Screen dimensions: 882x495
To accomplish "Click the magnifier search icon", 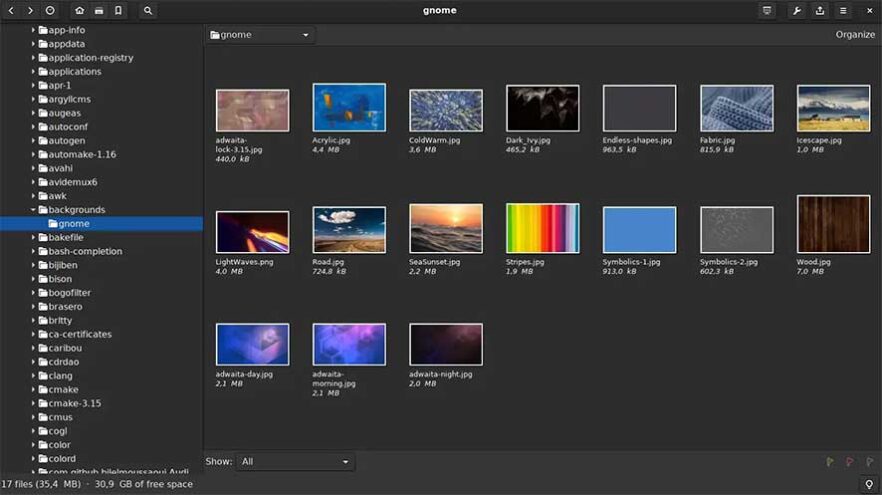I will [x=148, y=10].
